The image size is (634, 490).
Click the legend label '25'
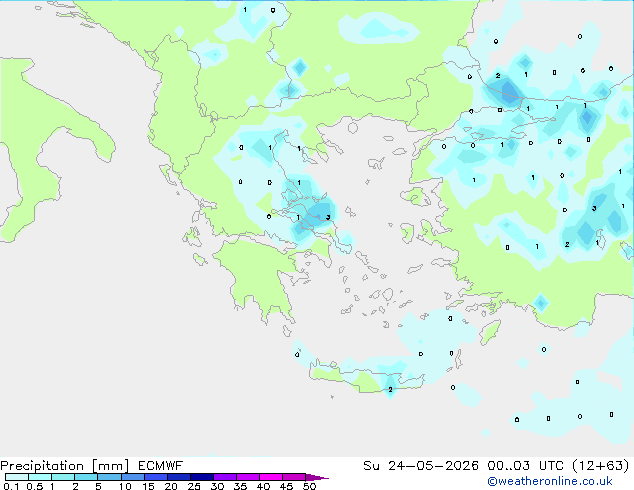(194, 486)
